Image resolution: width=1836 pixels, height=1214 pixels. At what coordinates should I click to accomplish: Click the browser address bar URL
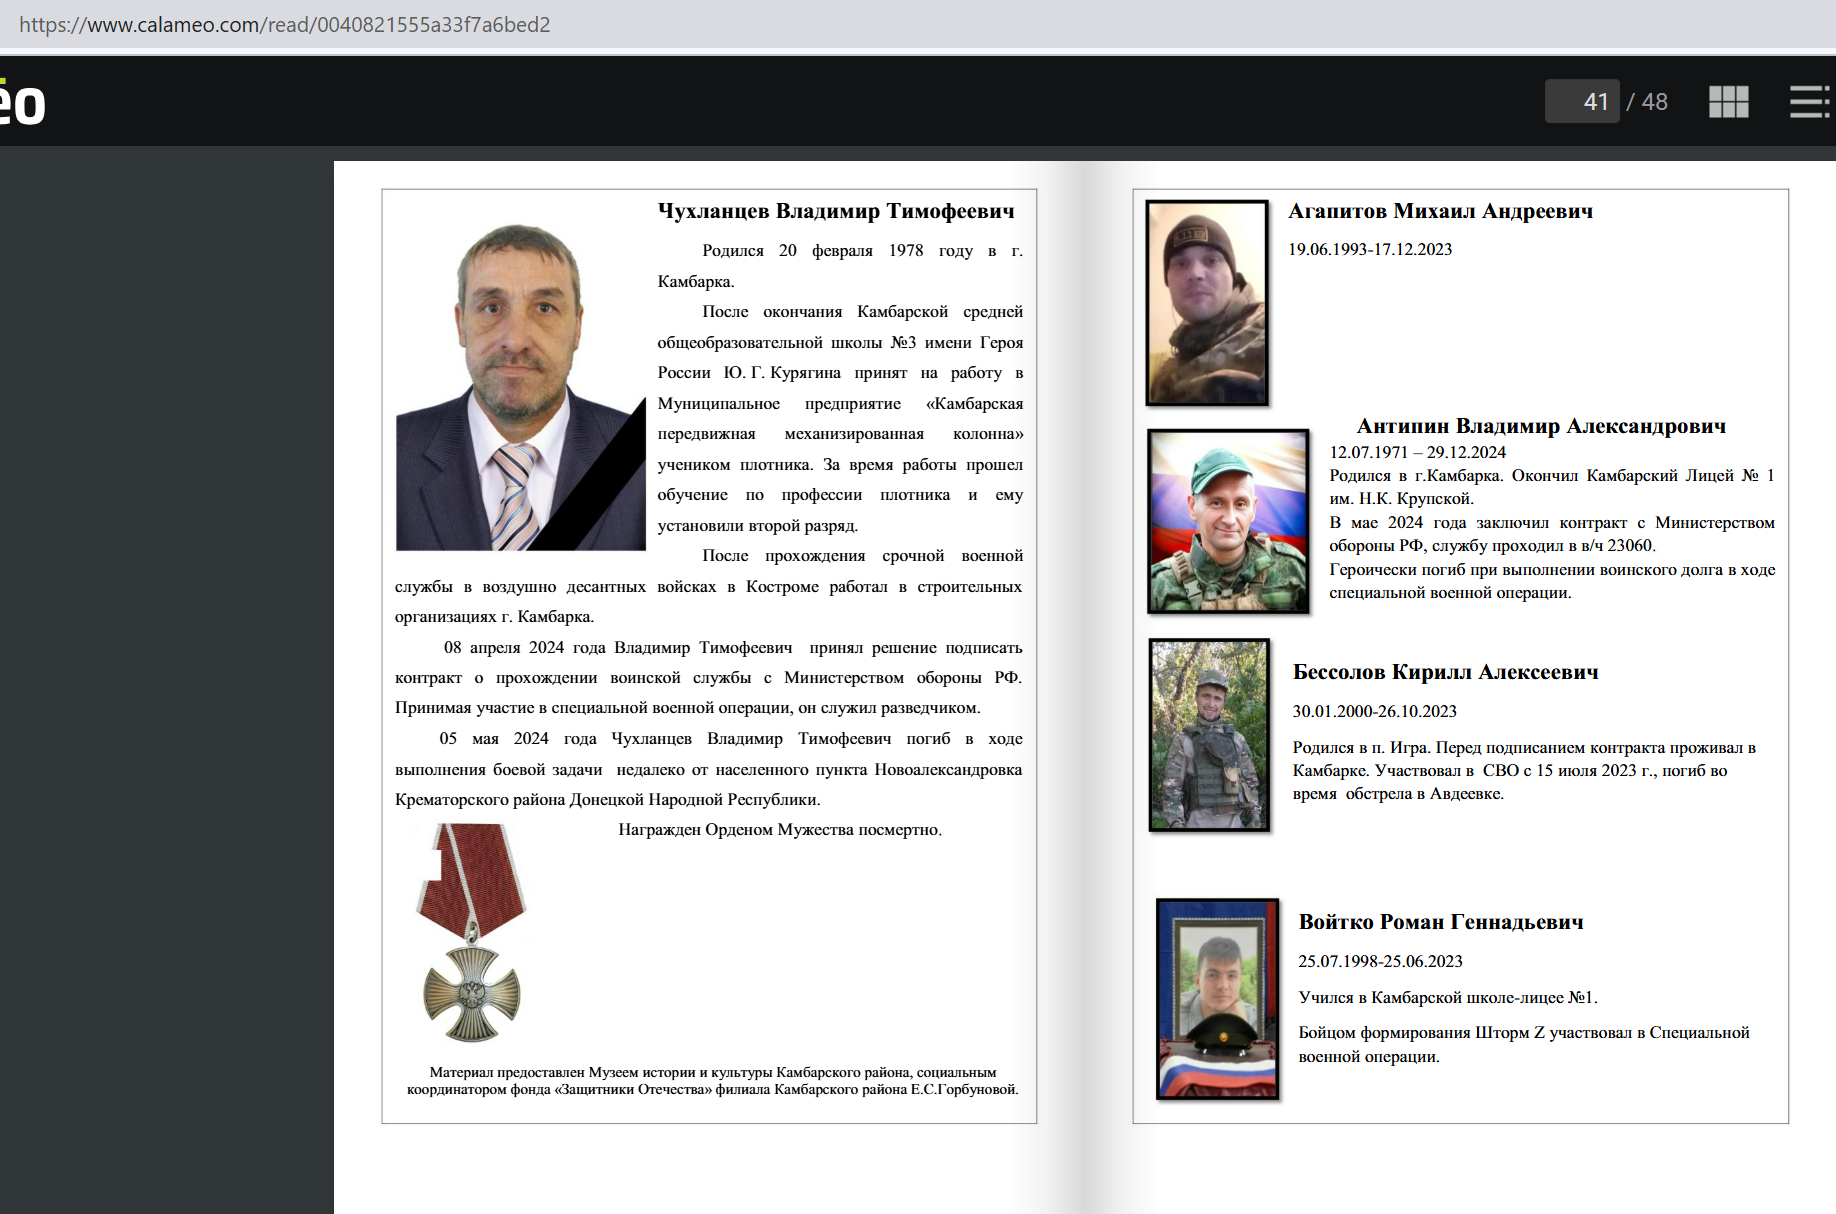click(285, 24)
